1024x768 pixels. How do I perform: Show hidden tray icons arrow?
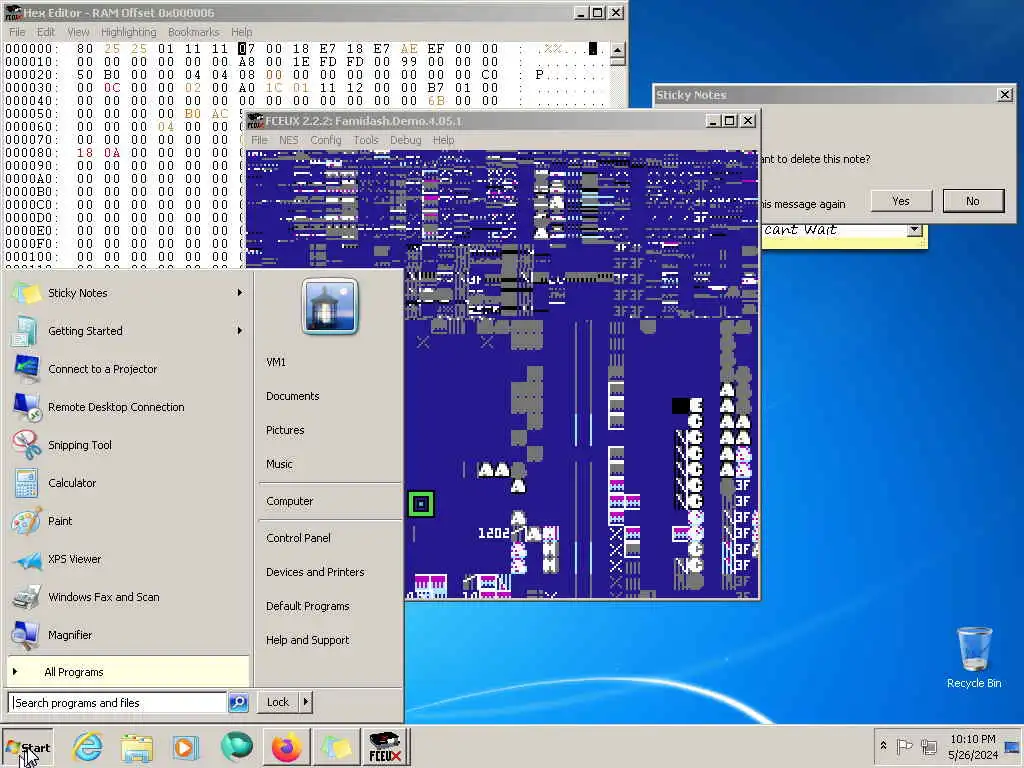[x=883, y=746]
